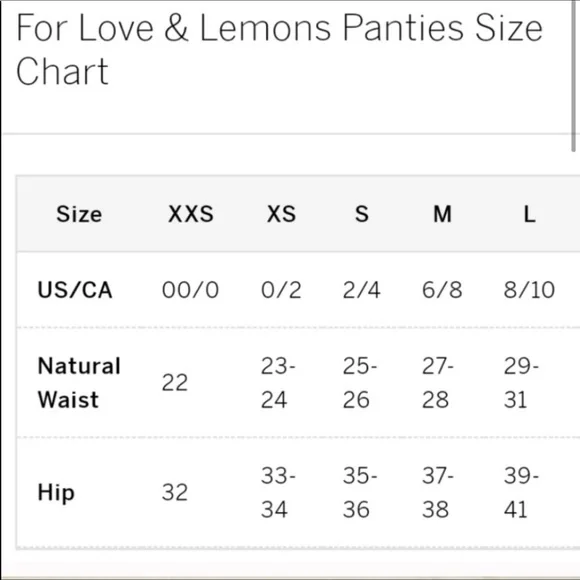This screenshot has width=580, height=580.
Task: Click the 8/10 US/CA cell
Action: tap(529, 290)
